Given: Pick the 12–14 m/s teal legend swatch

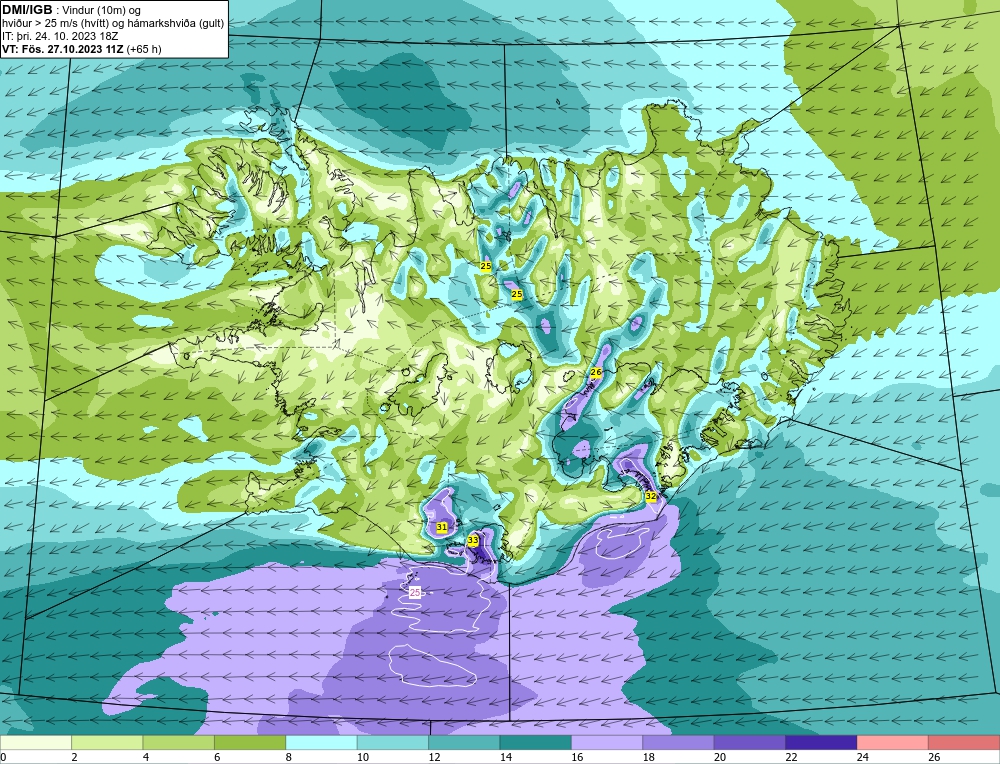Looking at the screenshot, I should (x=464, y=742).
